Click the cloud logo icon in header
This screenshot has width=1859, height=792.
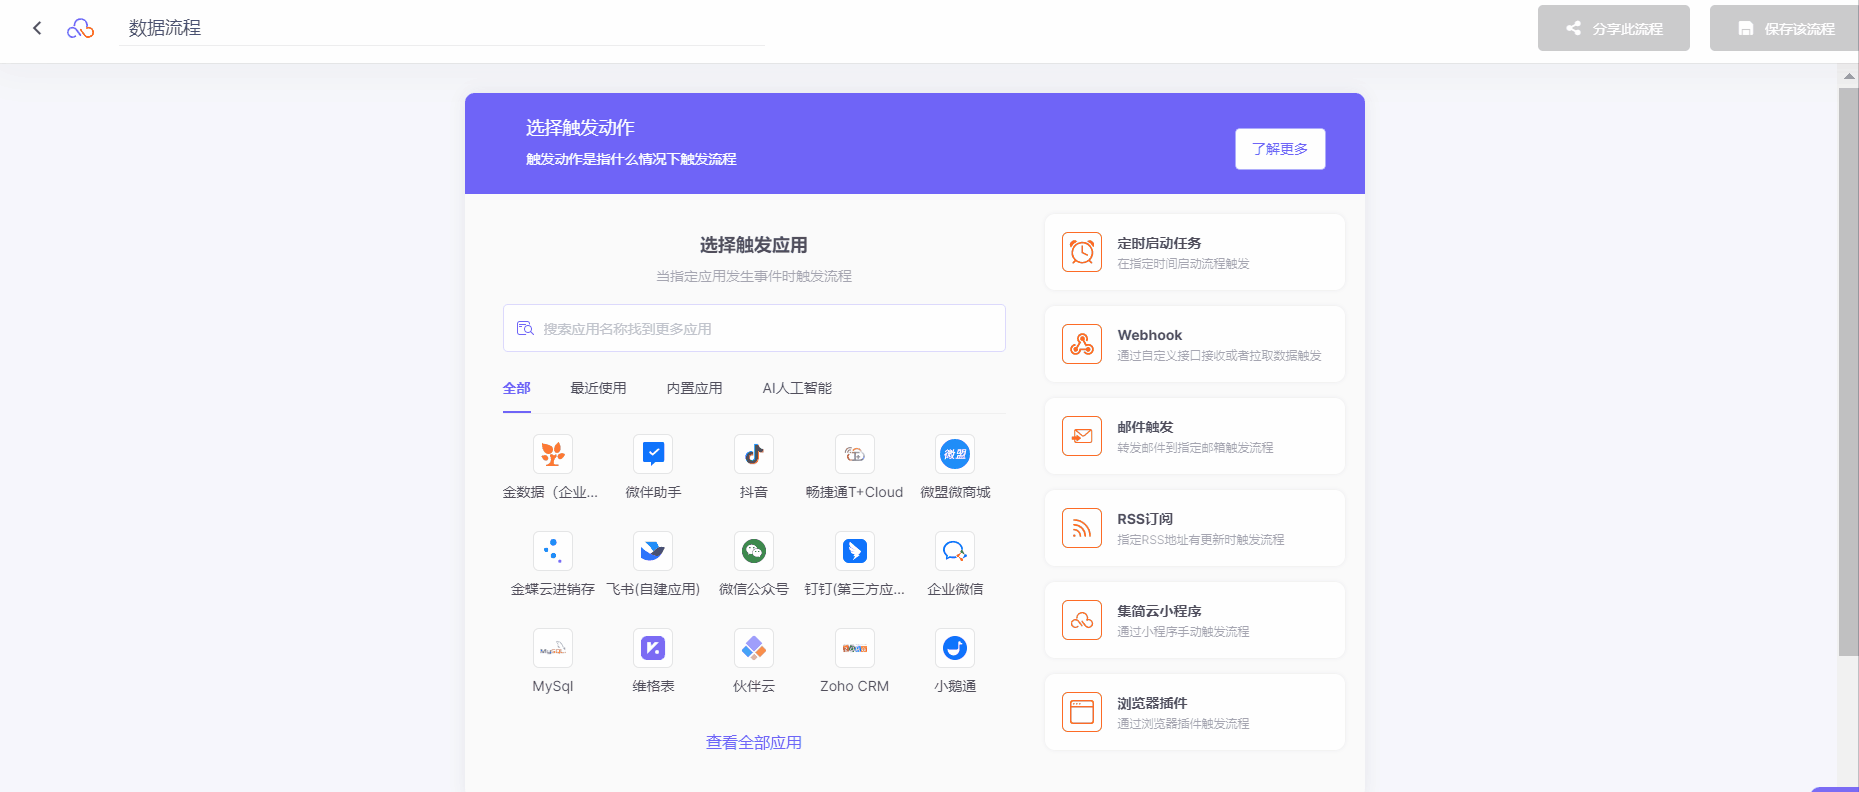80,29
